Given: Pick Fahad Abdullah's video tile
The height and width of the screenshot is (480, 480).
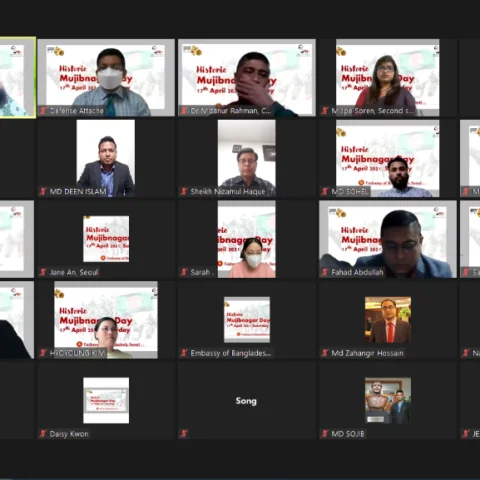Looking at the screenshot, I should tap(388, 239).
